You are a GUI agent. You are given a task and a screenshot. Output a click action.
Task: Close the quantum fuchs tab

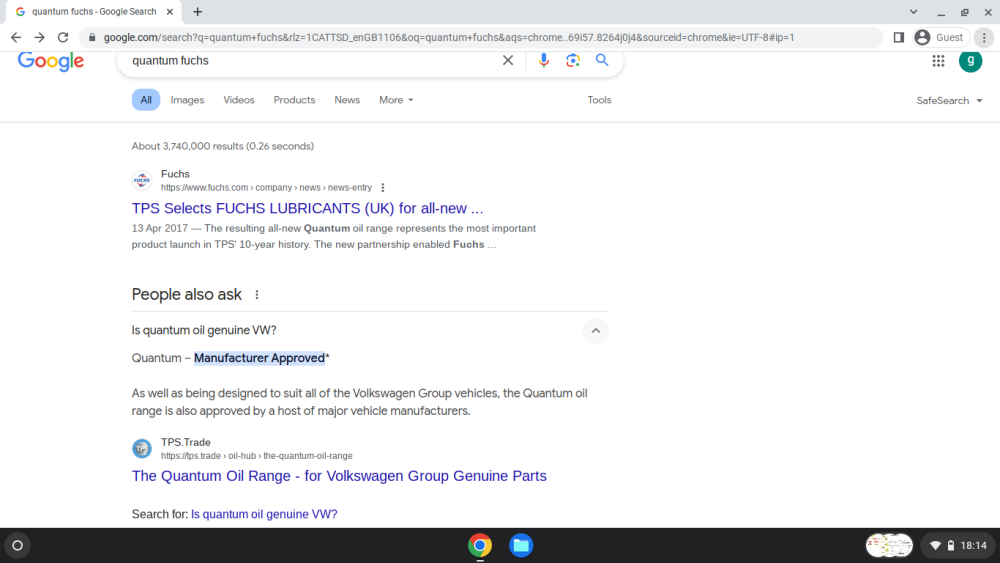[170, 11]
